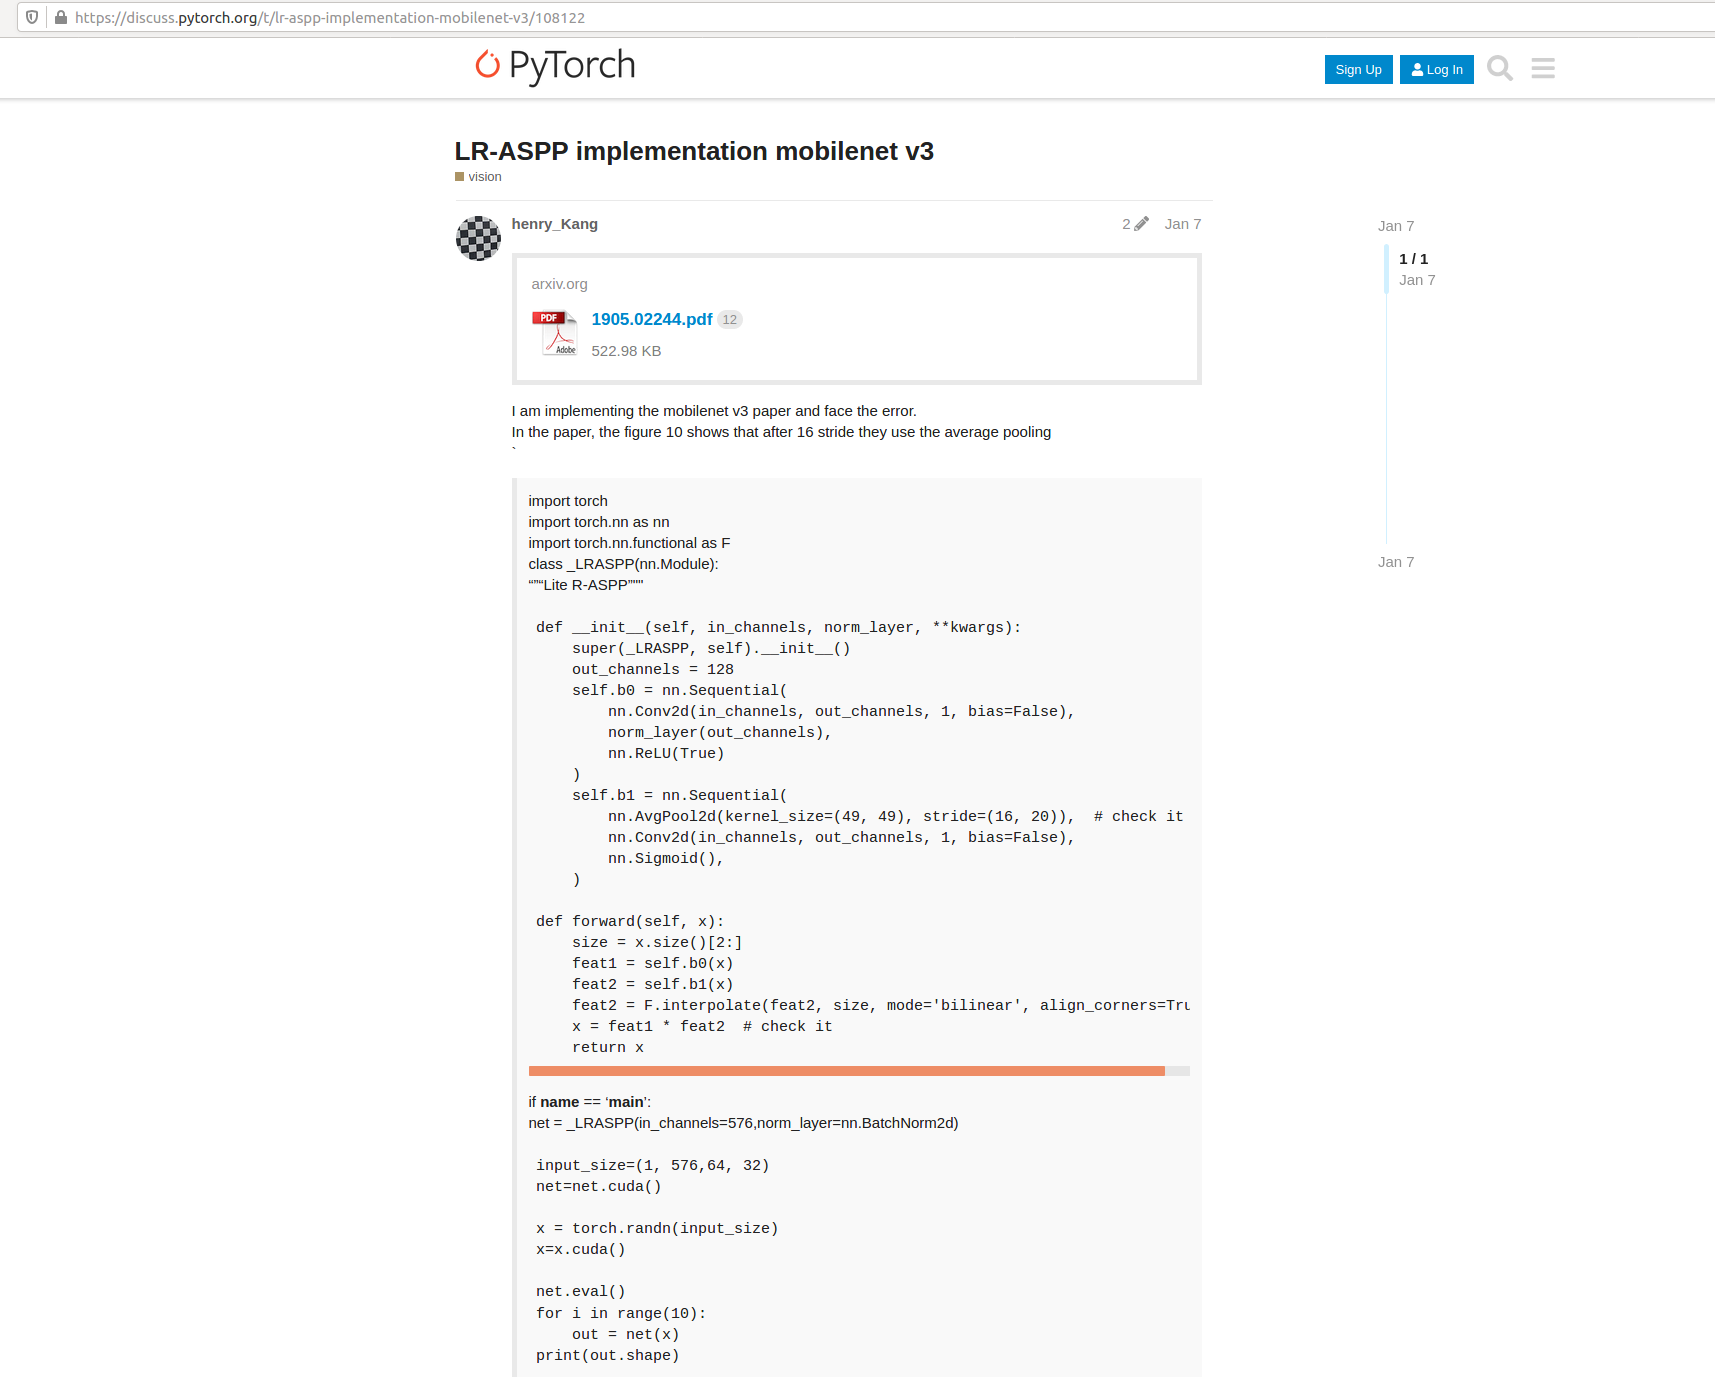
Task: Open the arxiv.org source link
Action: (x=559, y=283)
